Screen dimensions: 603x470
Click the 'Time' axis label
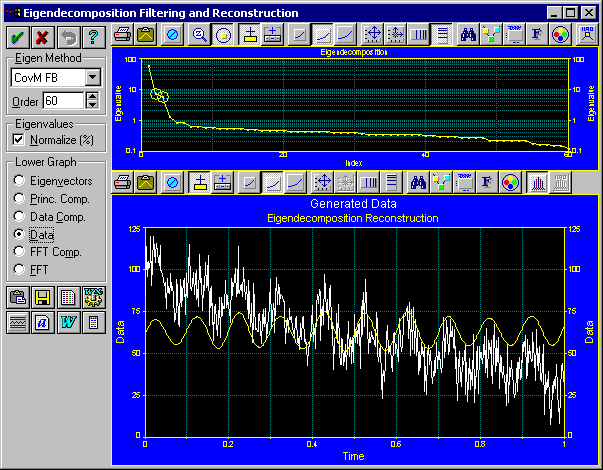pos(353,456)
